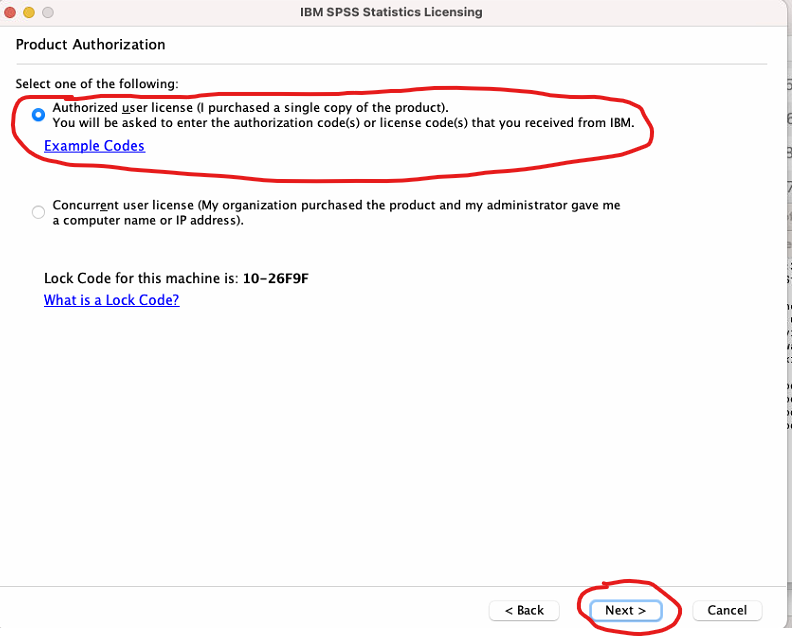792x636 pixels.
Task: Click the 'Select one of the following' text
Action: click(97, 84)
